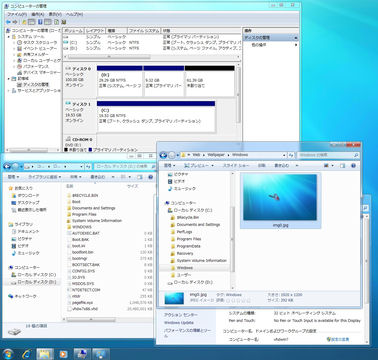
Task: Click search box in Wallpaper Explorer window
Action: [x=328, y=155]
